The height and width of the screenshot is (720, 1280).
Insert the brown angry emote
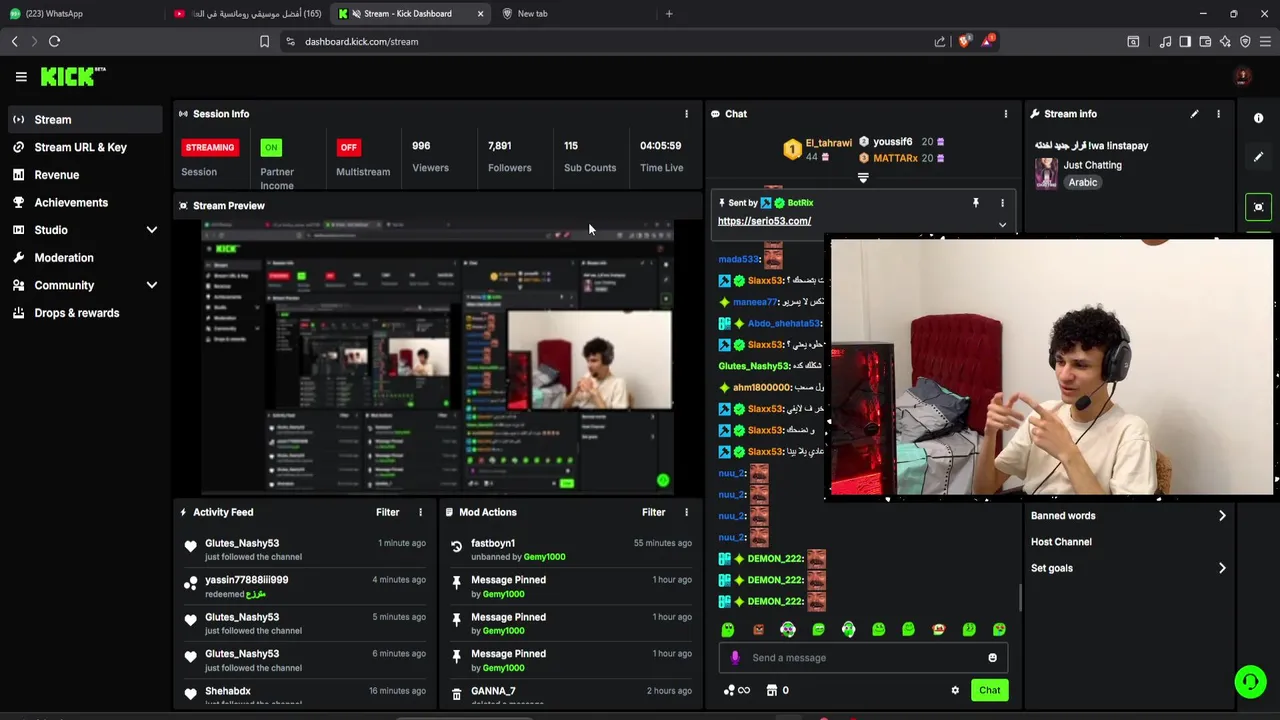click(x=758, y=629)
